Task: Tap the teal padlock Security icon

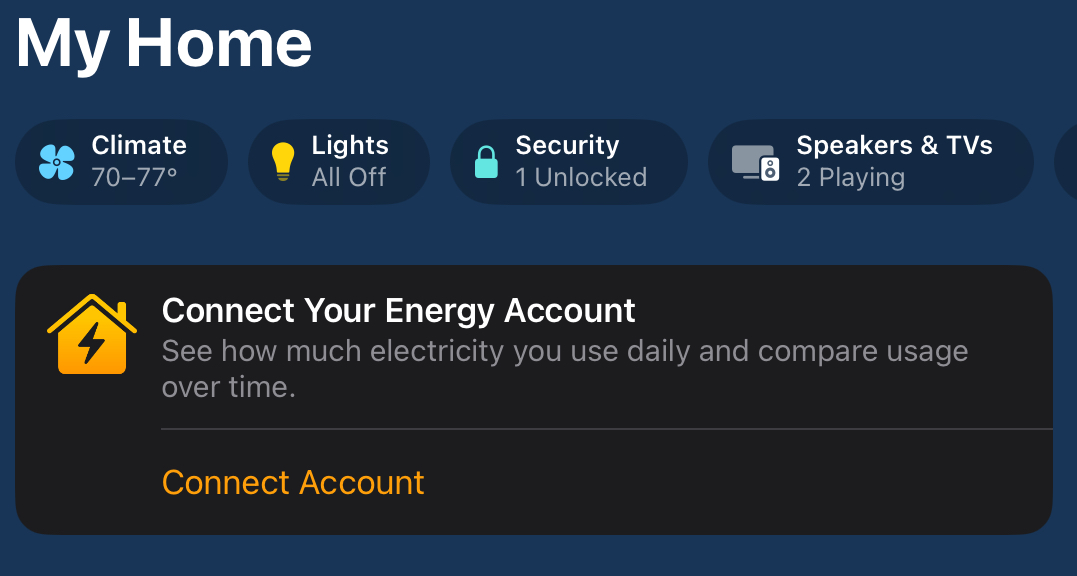Action: pos(486,162)
